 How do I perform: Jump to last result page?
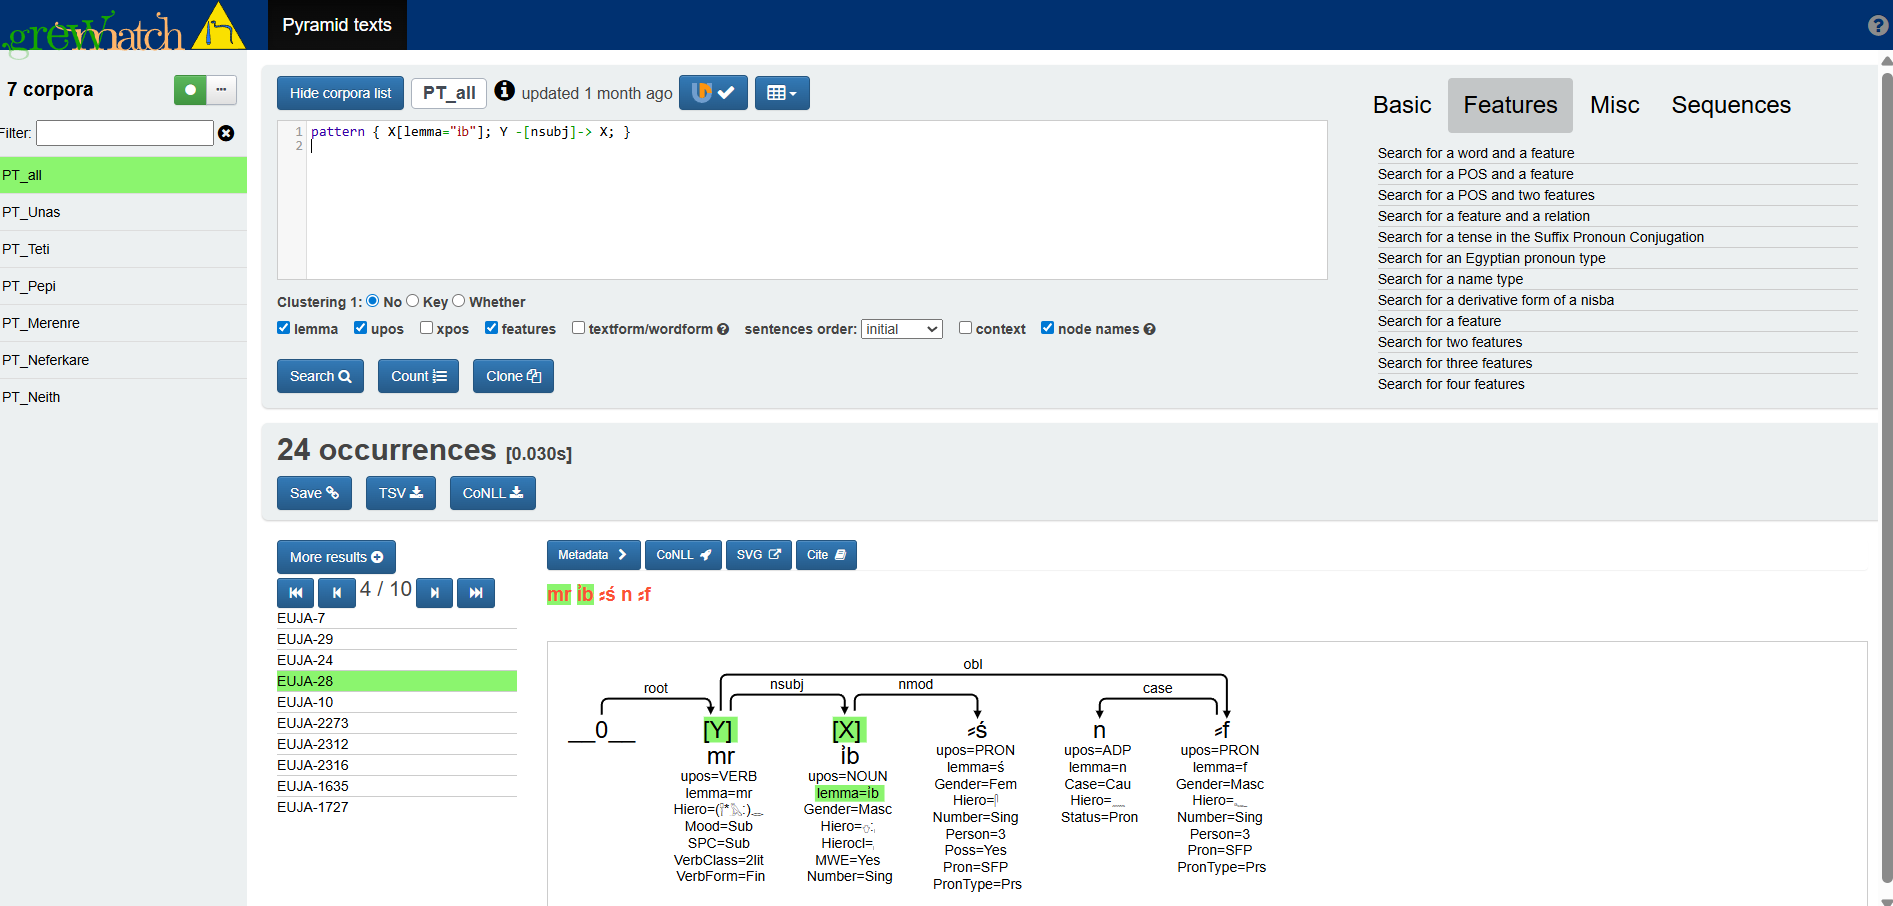tap(476, 593)
